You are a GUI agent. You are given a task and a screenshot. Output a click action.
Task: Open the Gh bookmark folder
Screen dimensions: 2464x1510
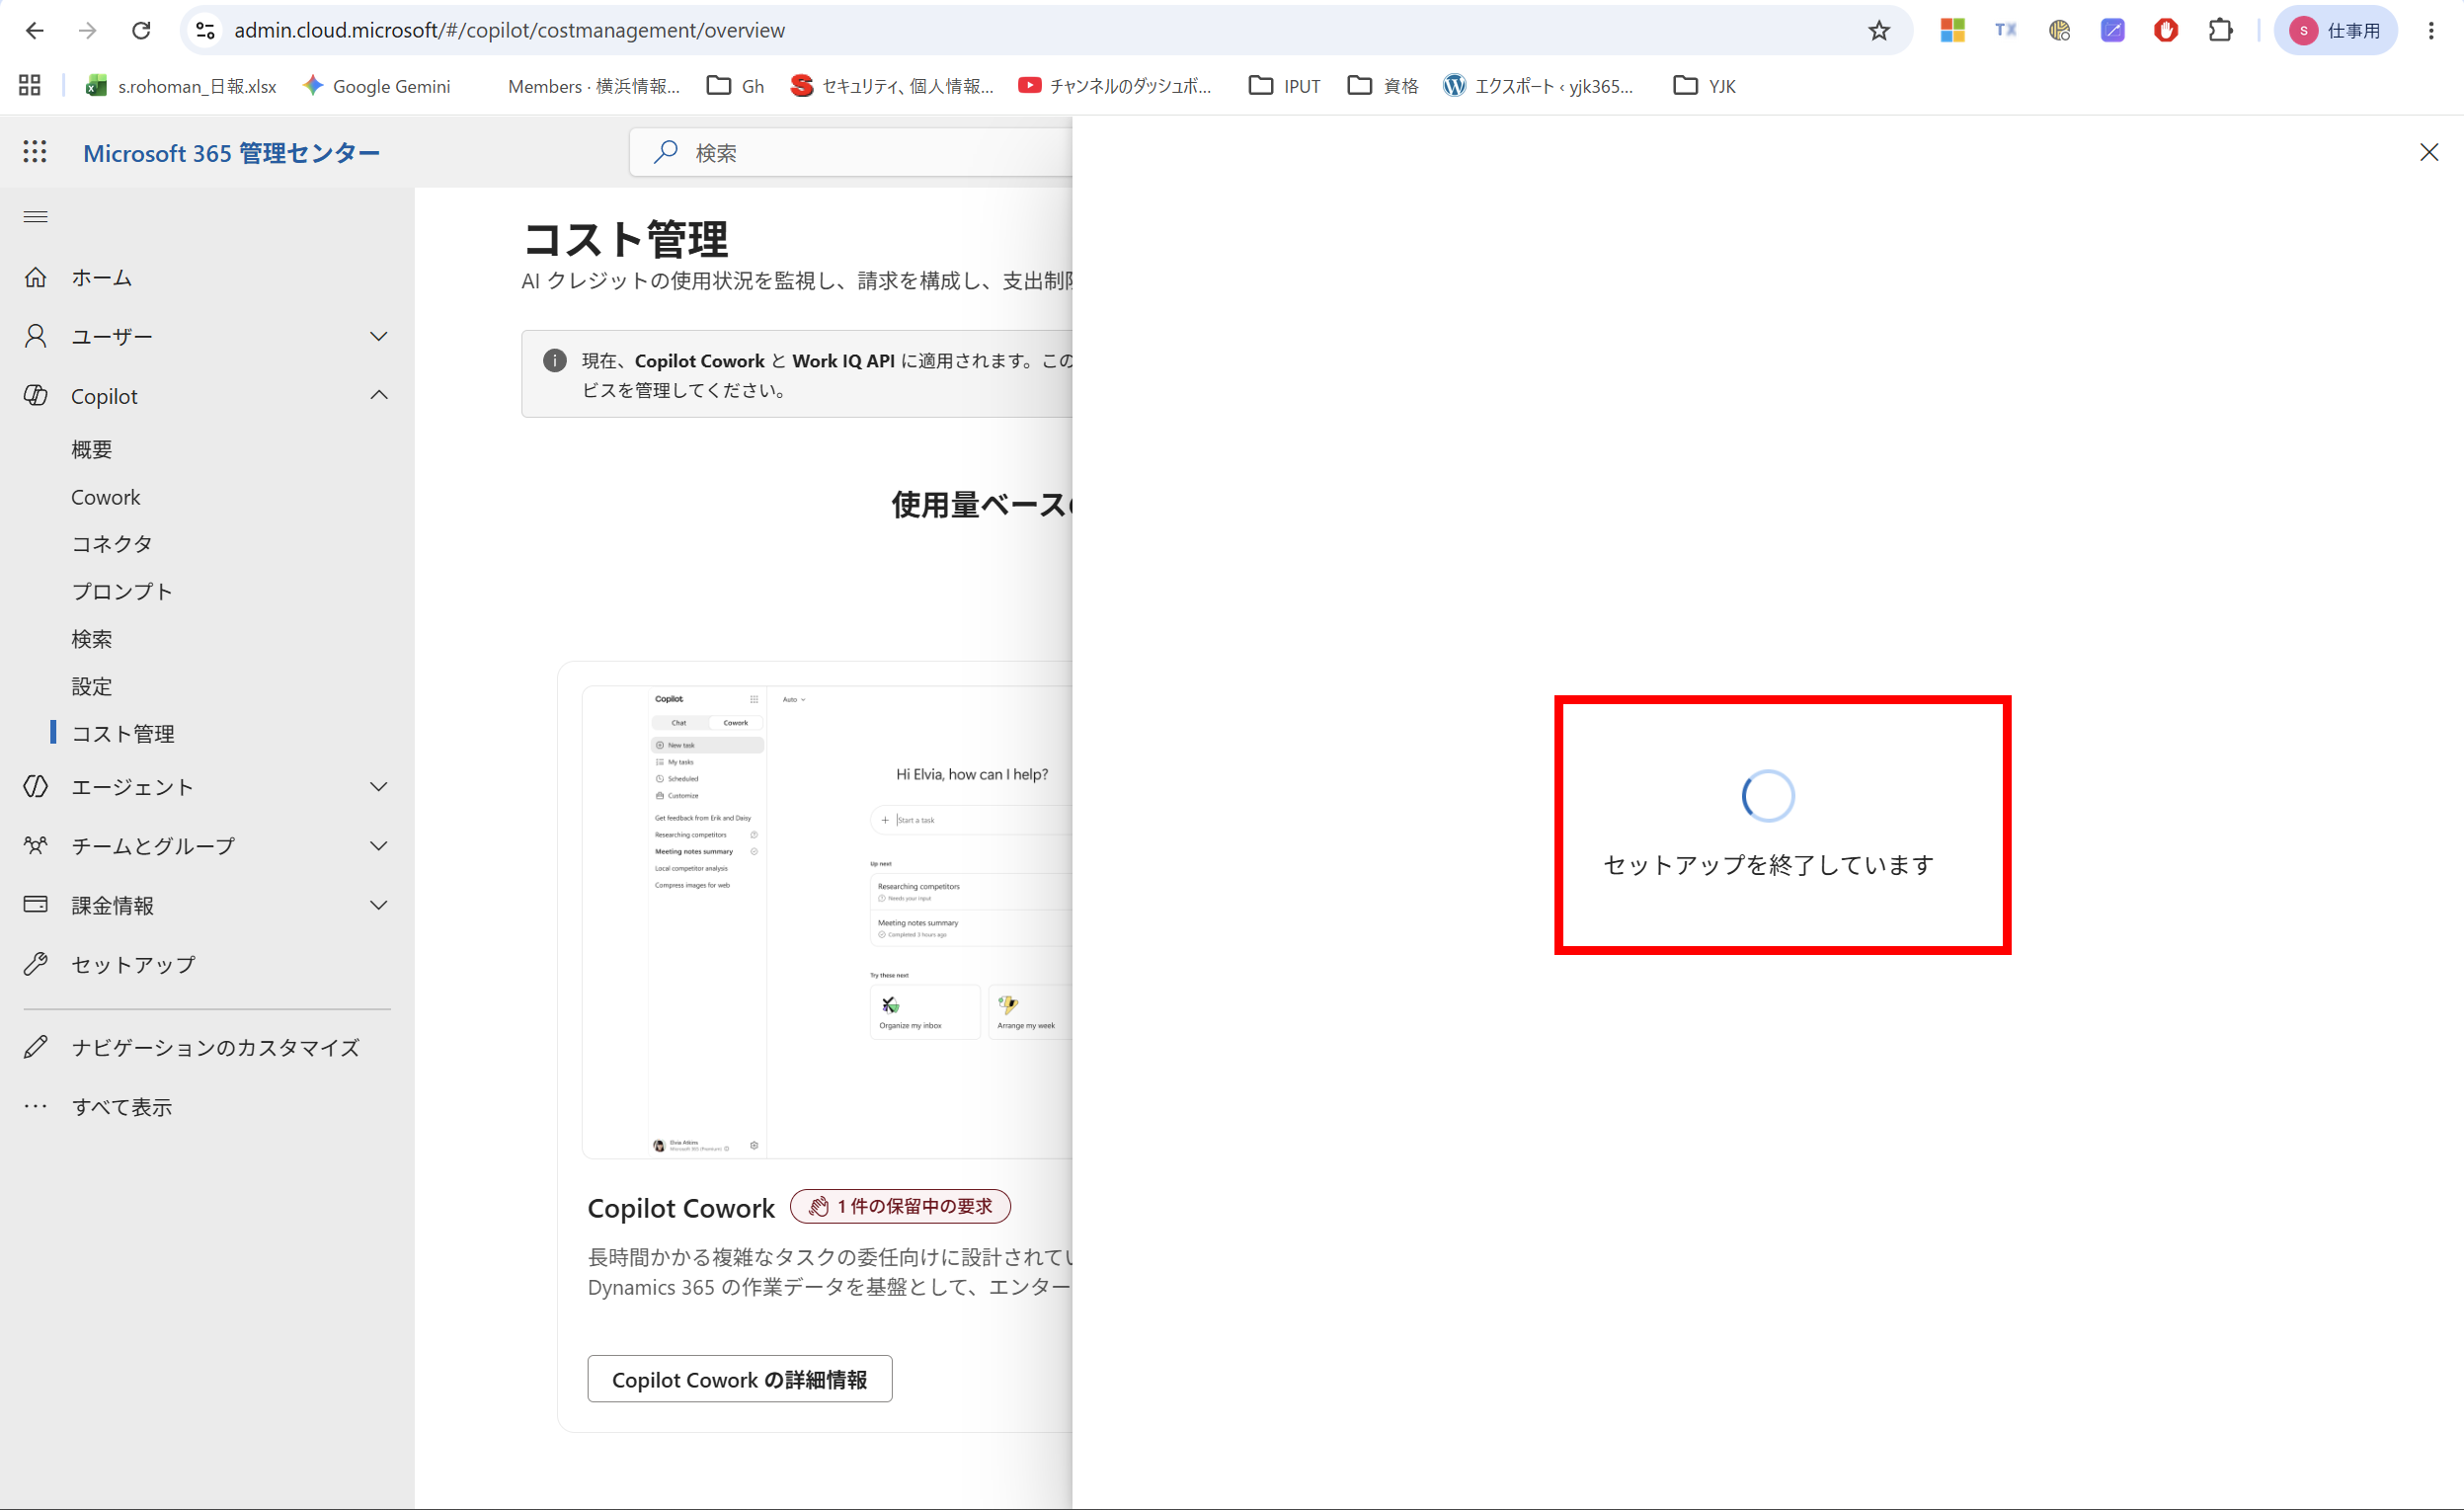(736, 86)
